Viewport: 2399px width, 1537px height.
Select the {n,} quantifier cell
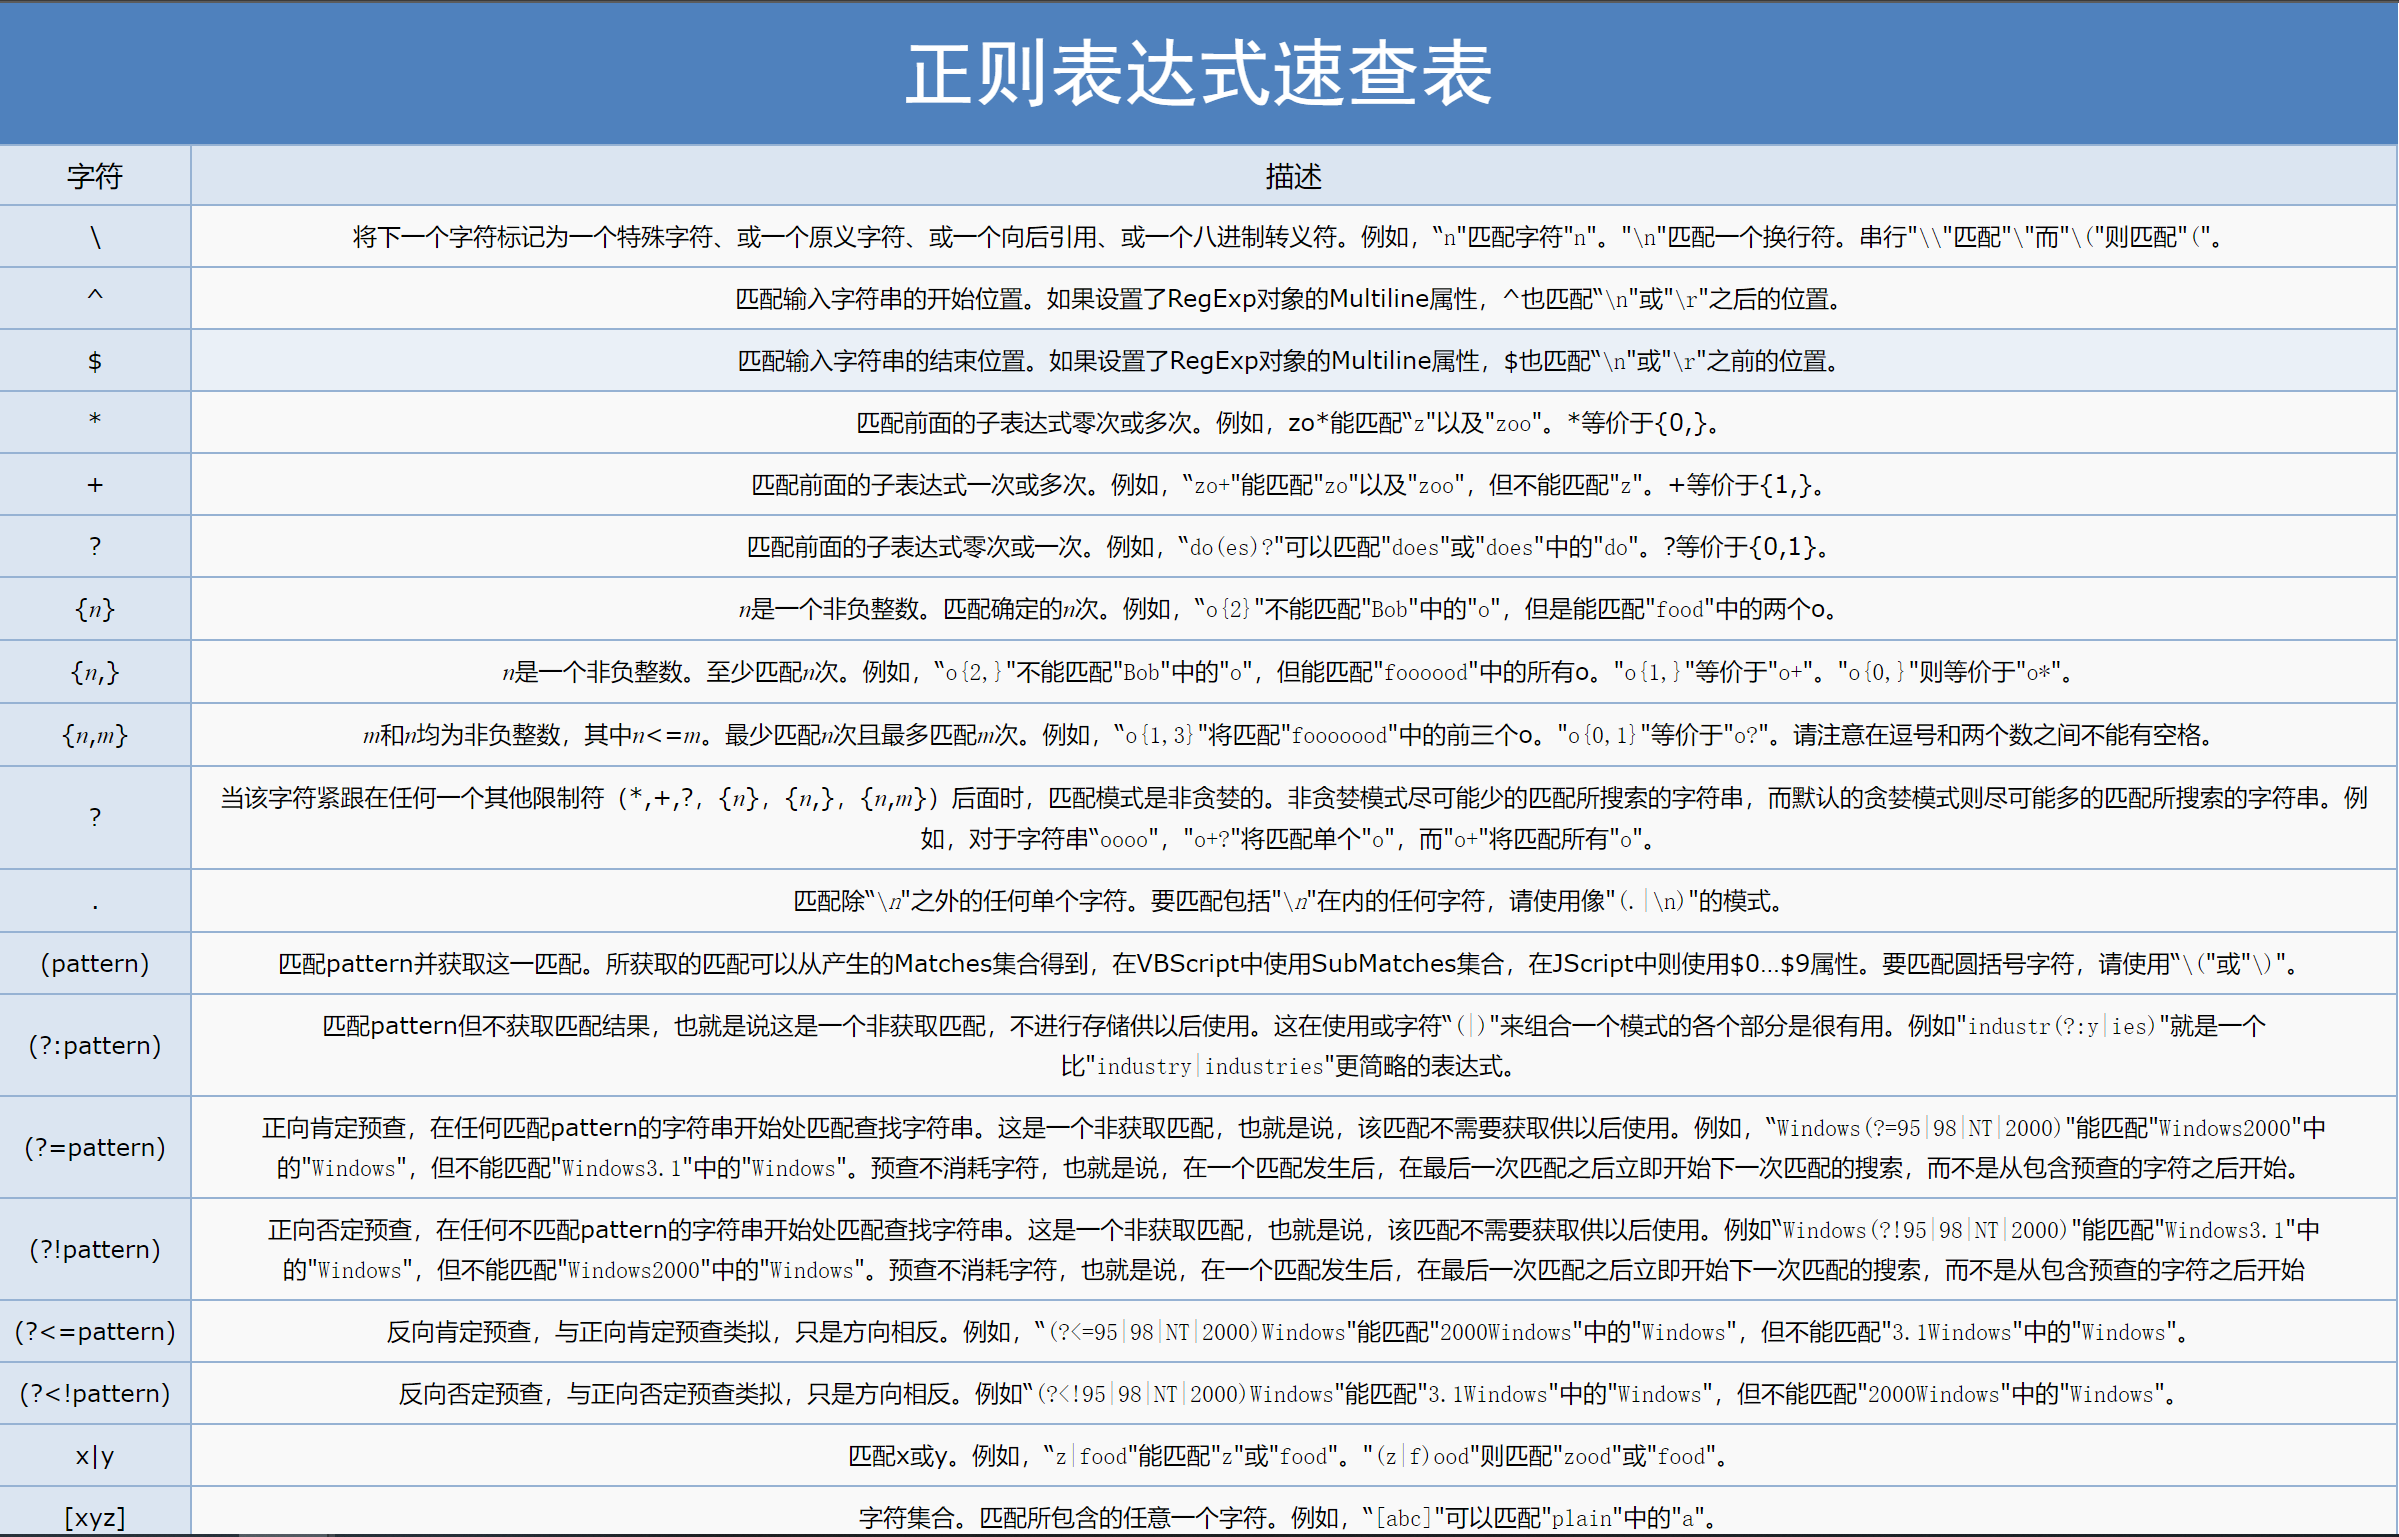pyautogui.click(x=95, y=672)
